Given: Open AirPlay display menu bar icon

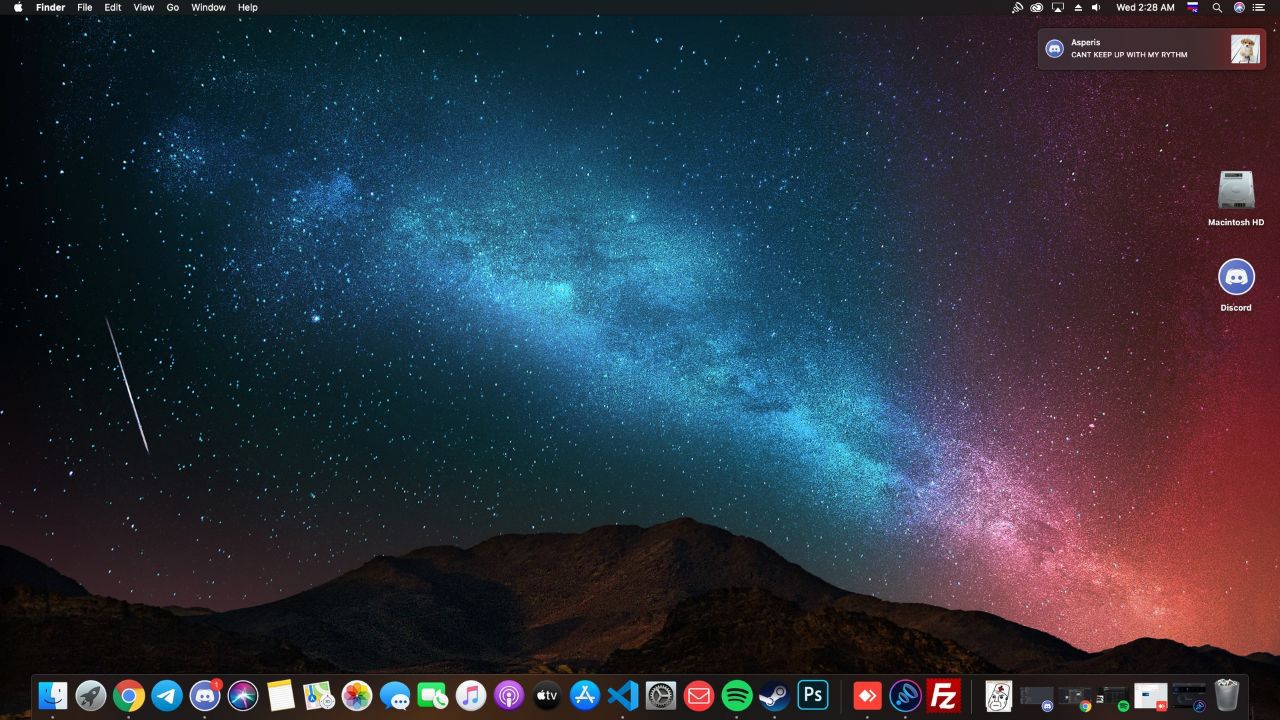Looking at the screenshot, I should [x=1057, y=7].
